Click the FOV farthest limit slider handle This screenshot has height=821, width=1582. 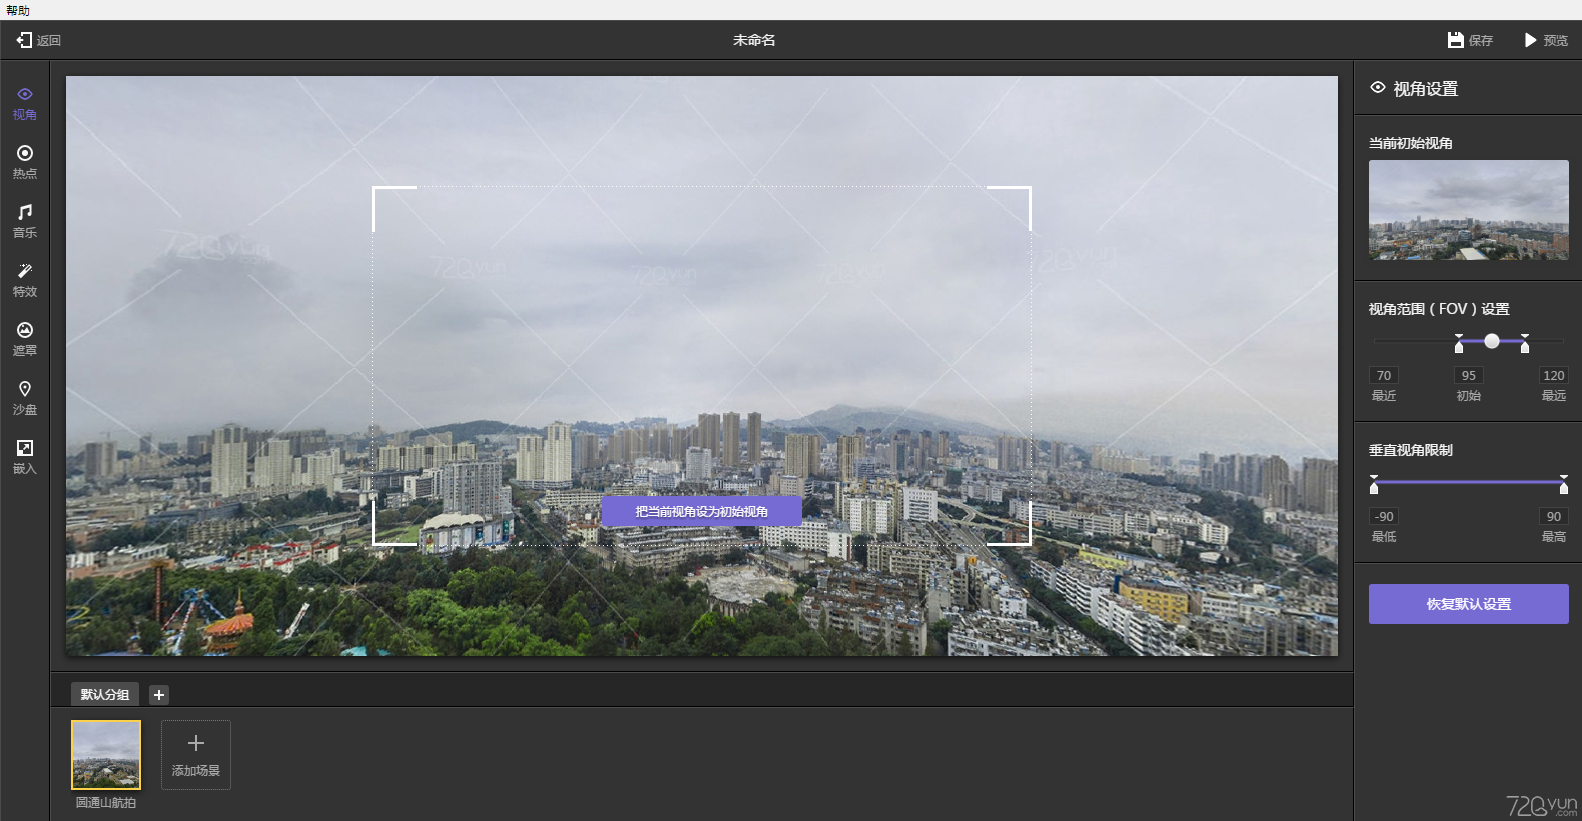tap(1525, 344)
